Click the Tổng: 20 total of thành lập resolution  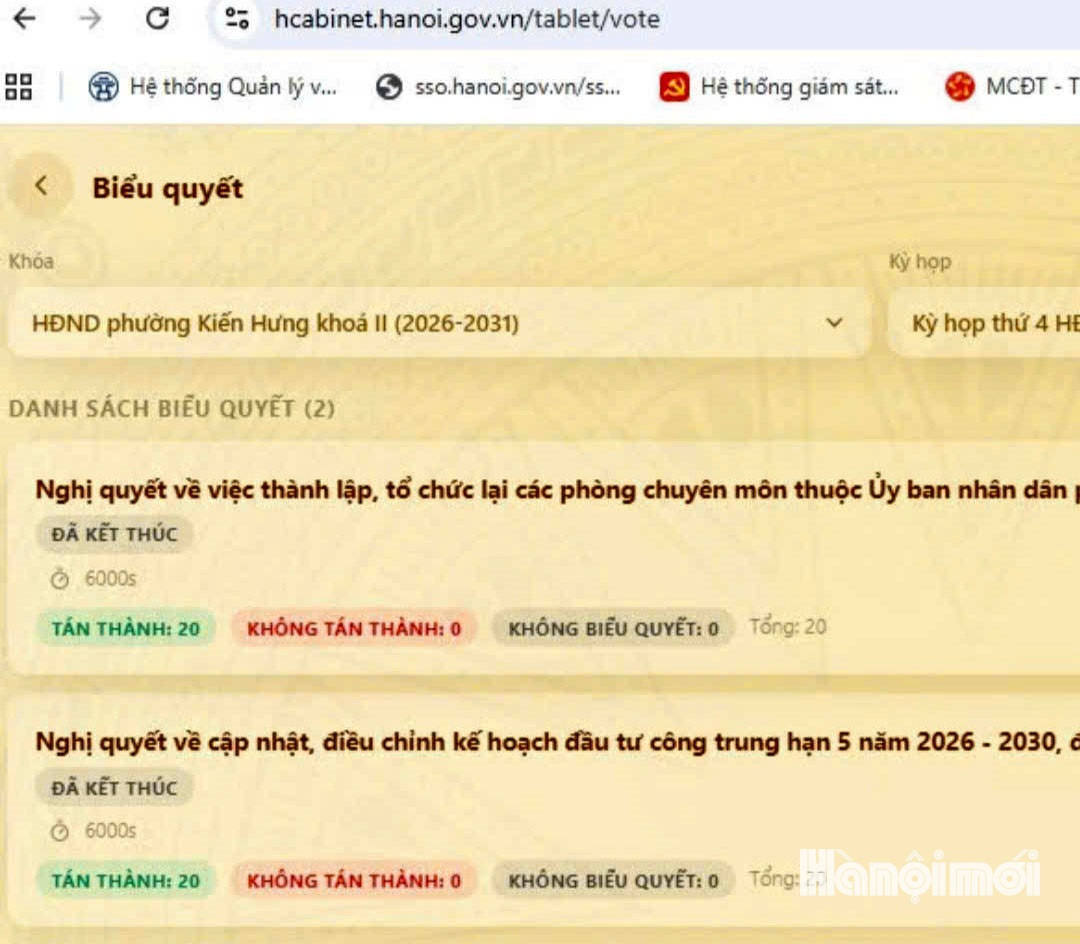point(788,627)
